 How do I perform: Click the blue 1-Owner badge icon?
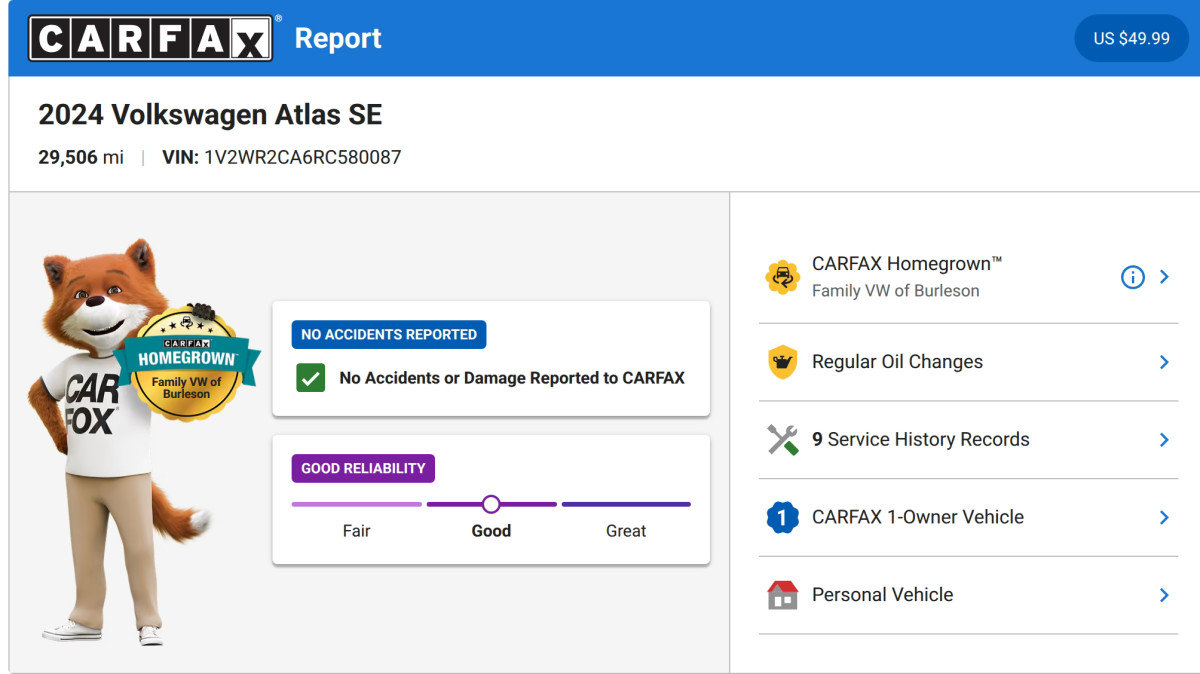tap(782, 517)
